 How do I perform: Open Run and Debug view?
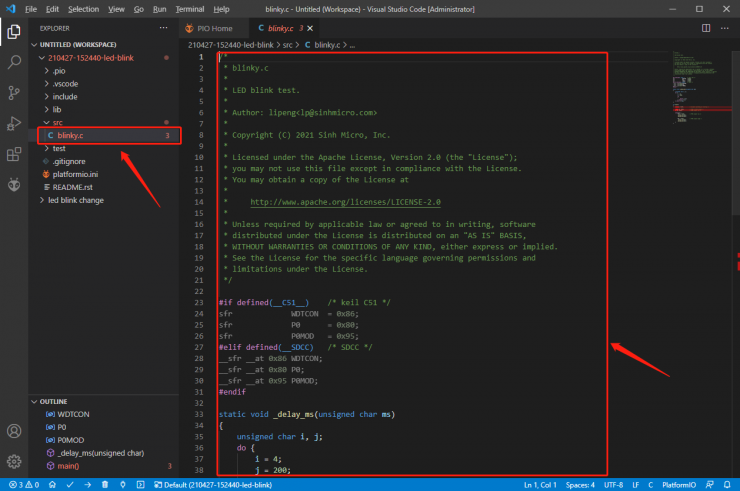pos(14,124)
